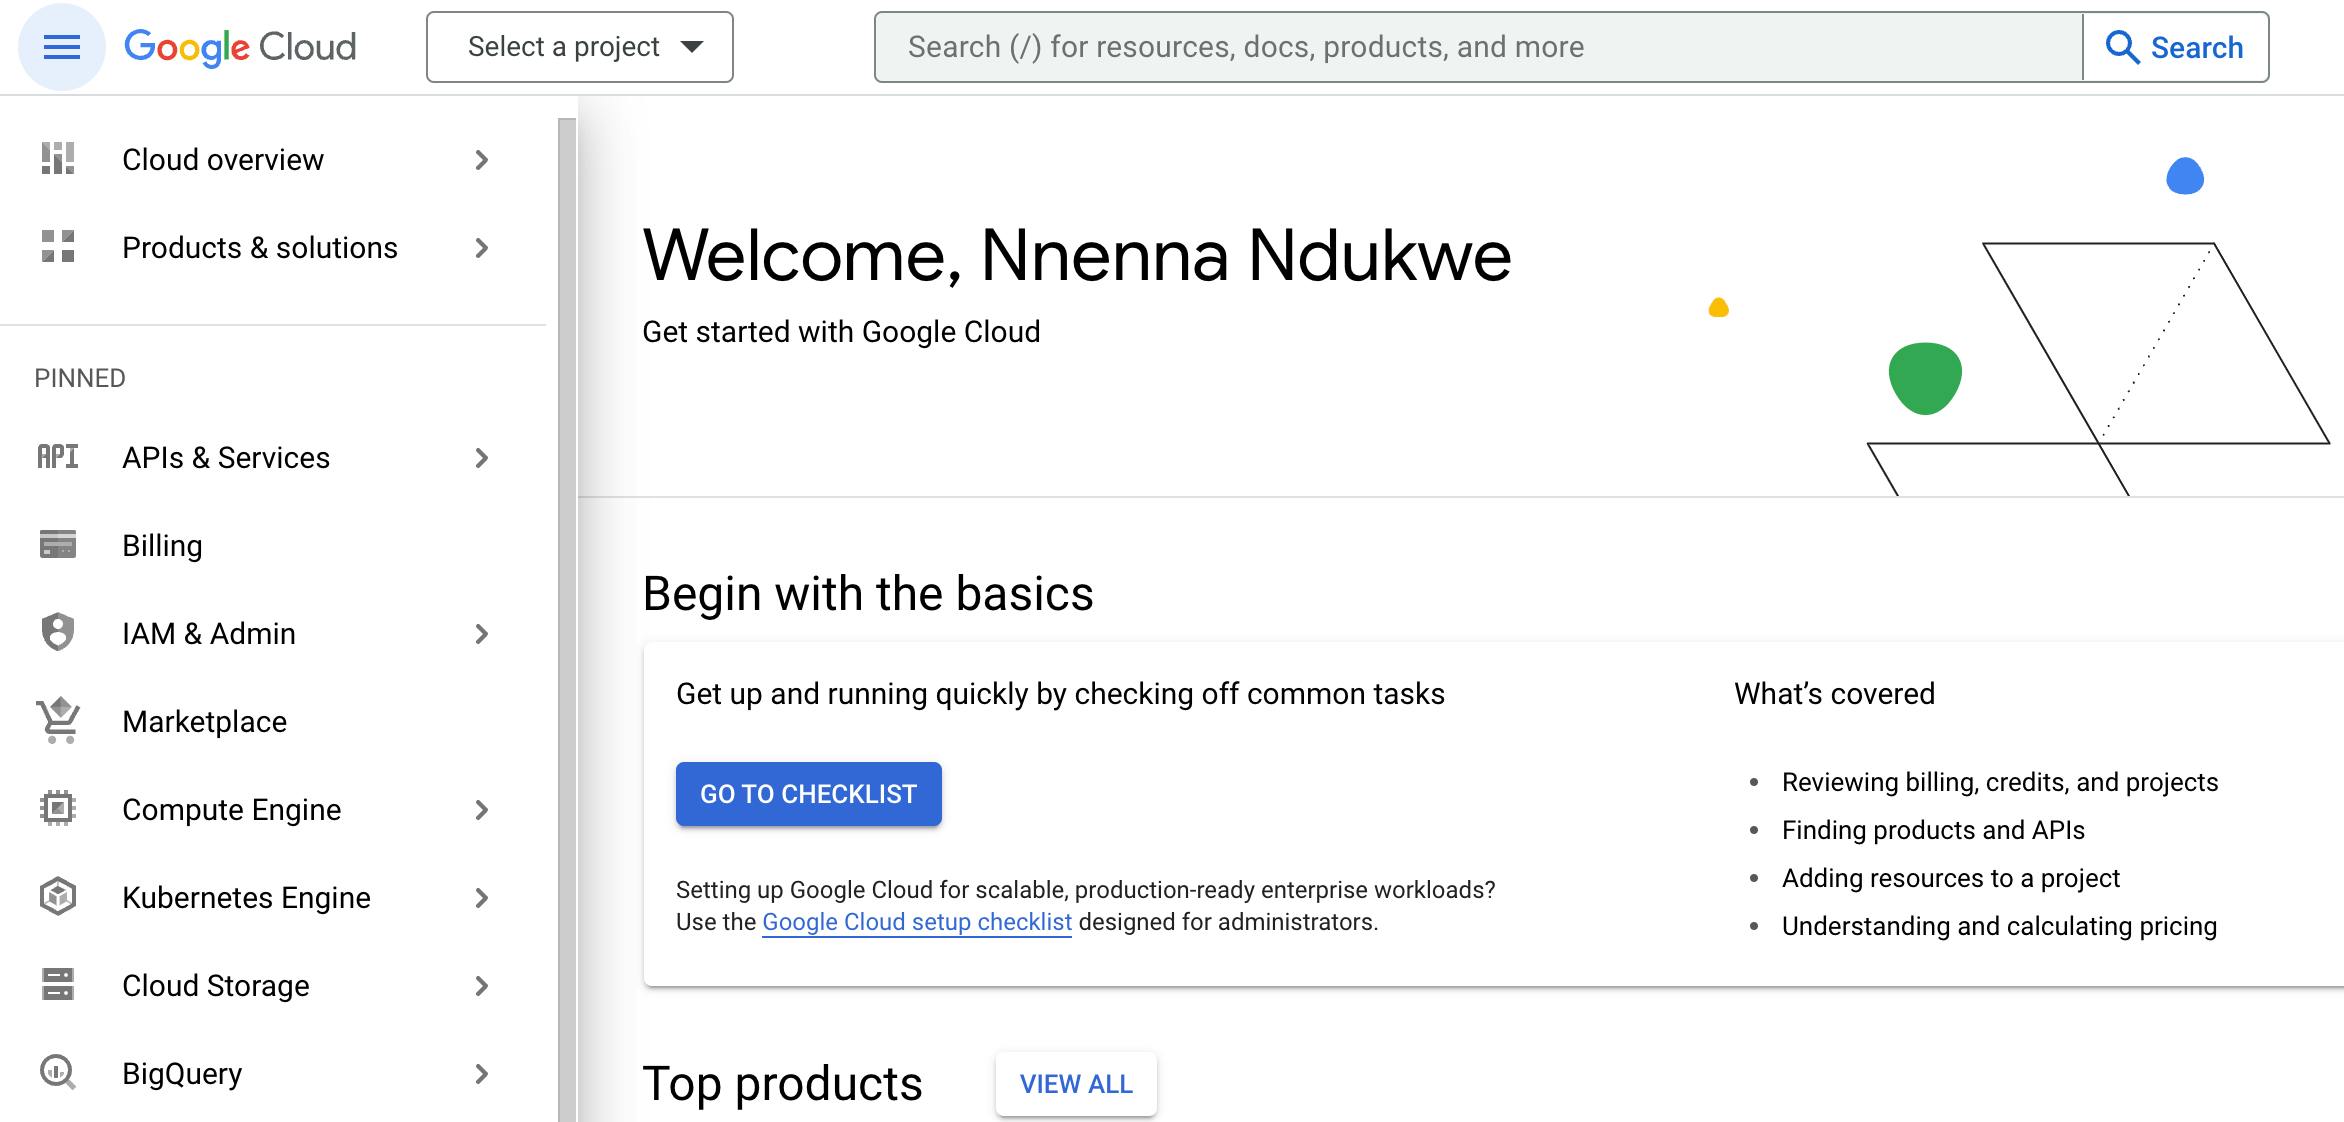Click the IAM & Admin shield icon
This screenshot has width=2344, height=1122.
[58, 633]
